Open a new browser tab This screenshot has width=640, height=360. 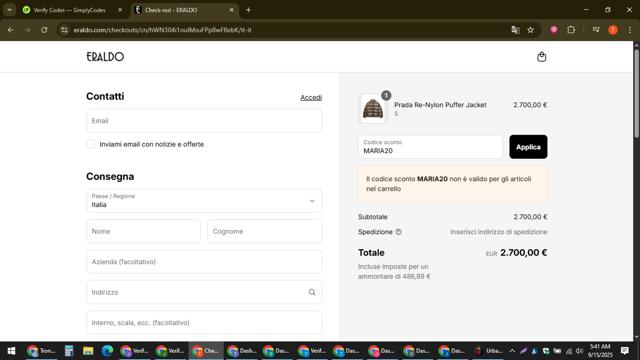click(248, 10)
